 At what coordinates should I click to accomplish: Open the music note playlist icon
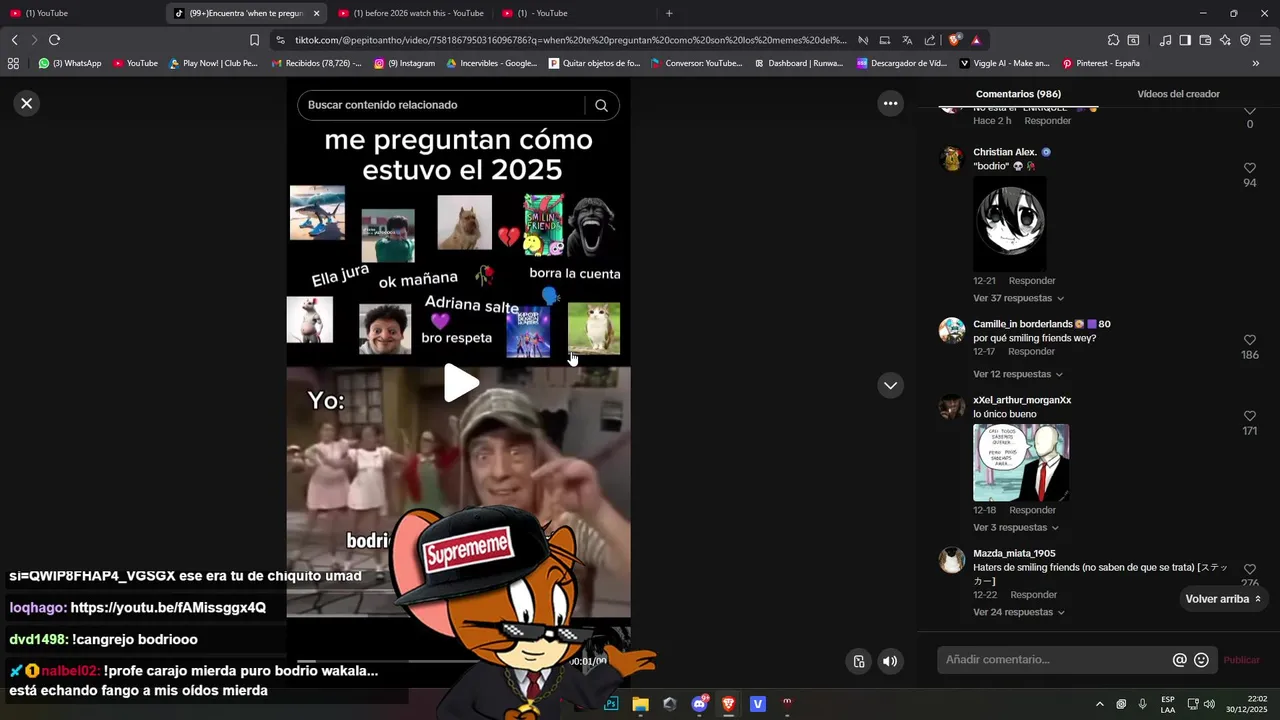[x=1165, y=40]
